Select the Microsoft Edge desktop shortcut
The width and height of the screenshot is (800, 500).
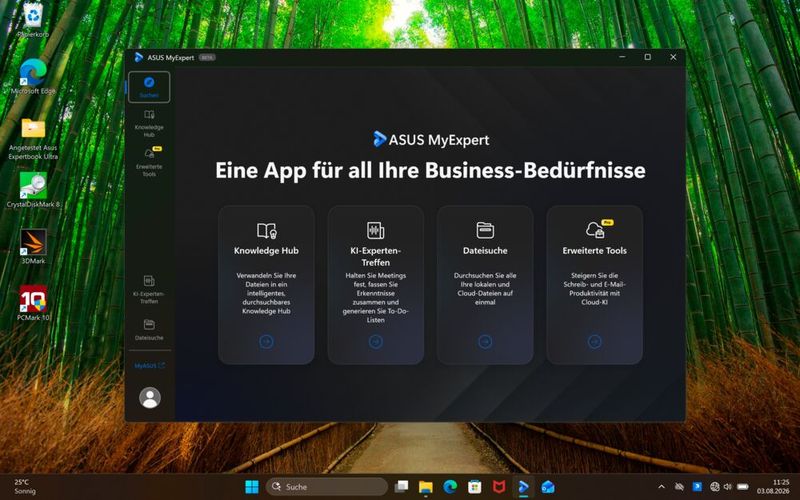pos(33,76)
